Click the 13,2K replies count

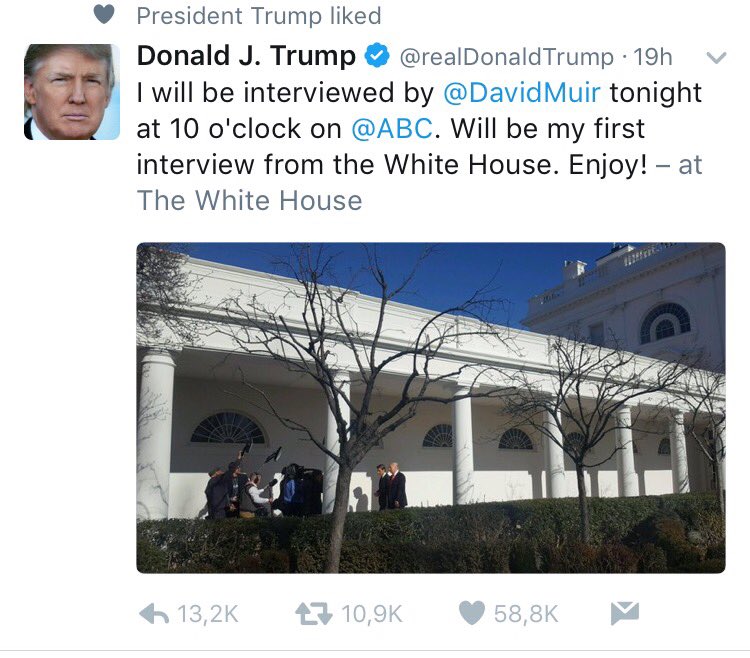coord(208,614)
